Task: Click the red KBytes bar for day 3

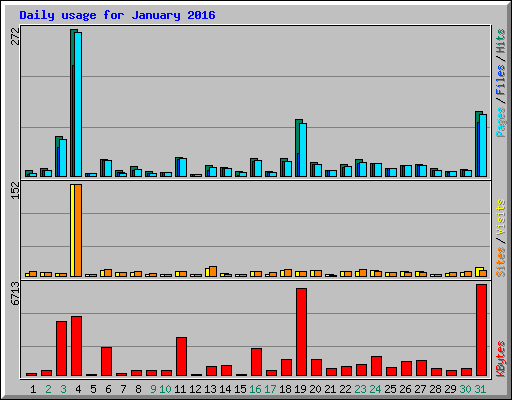Action: [61, 349]
